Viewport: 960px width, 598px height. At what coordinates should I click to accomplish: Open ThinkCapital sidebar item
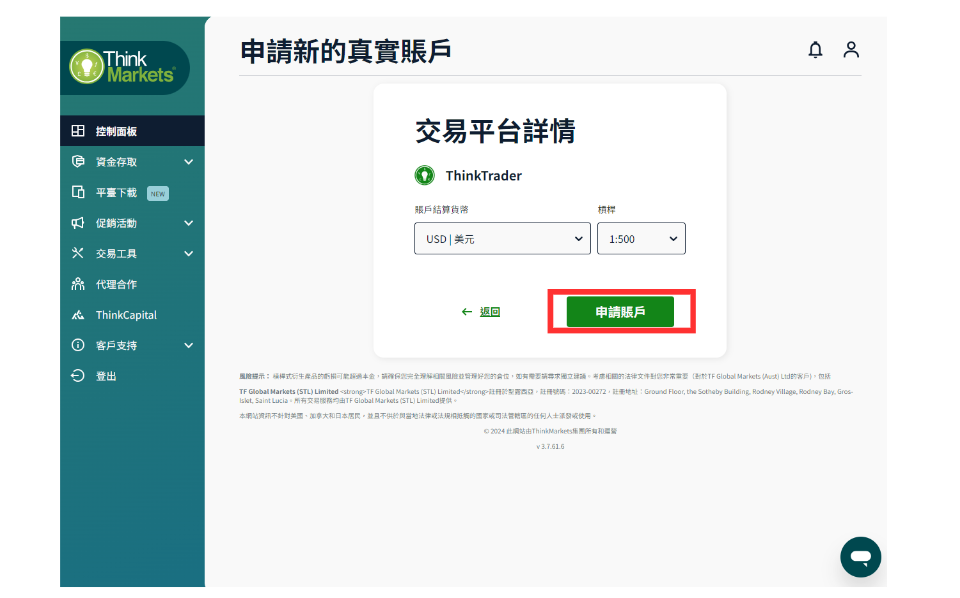[132, 315]
